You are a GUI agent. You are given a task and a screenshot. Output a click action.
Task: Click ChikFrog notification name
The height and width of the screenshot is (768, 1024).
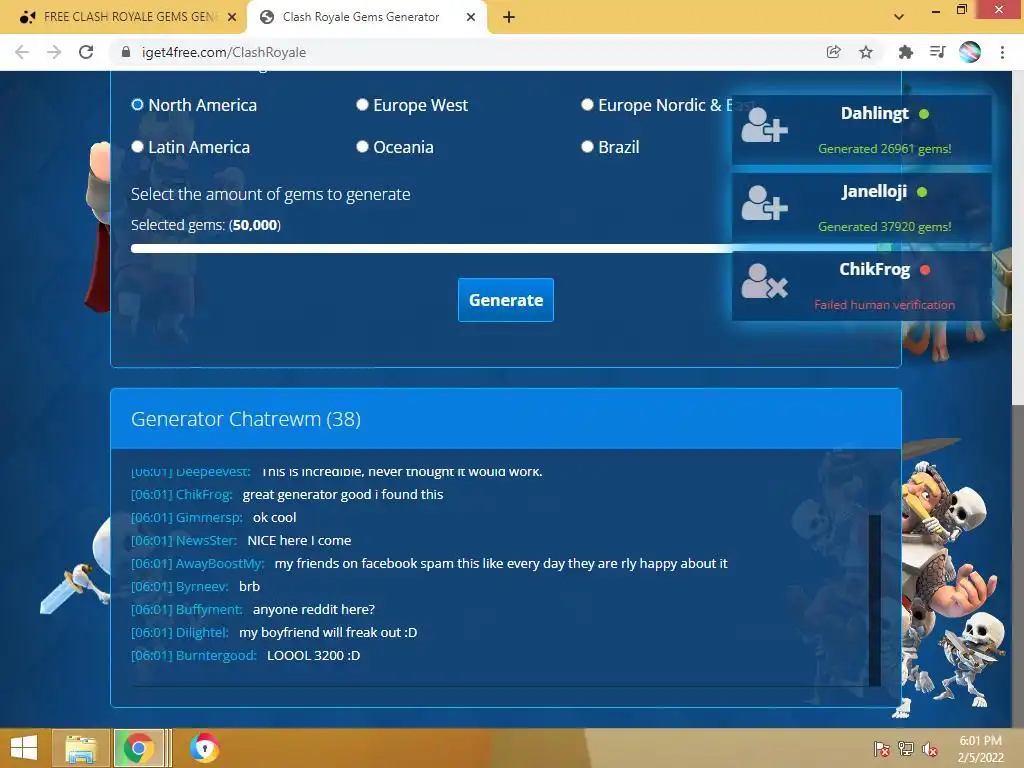(874, 270)
